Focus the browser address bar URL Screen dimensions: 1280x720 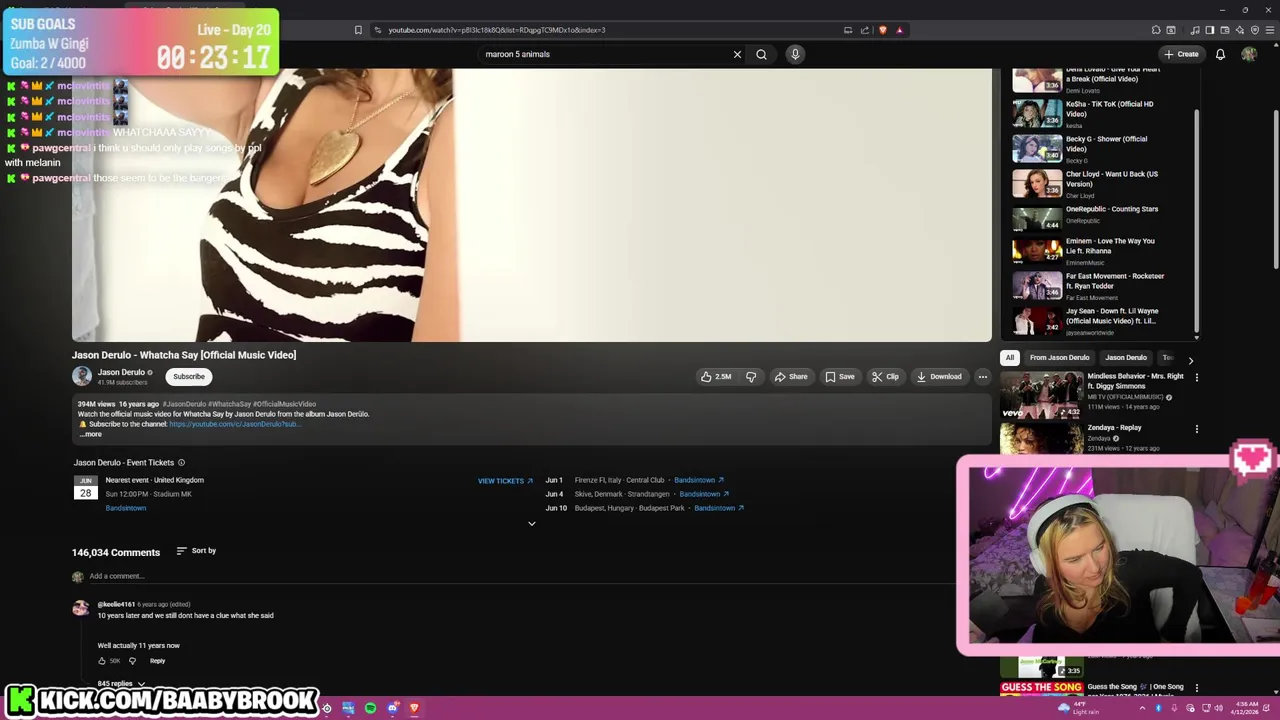497,30
